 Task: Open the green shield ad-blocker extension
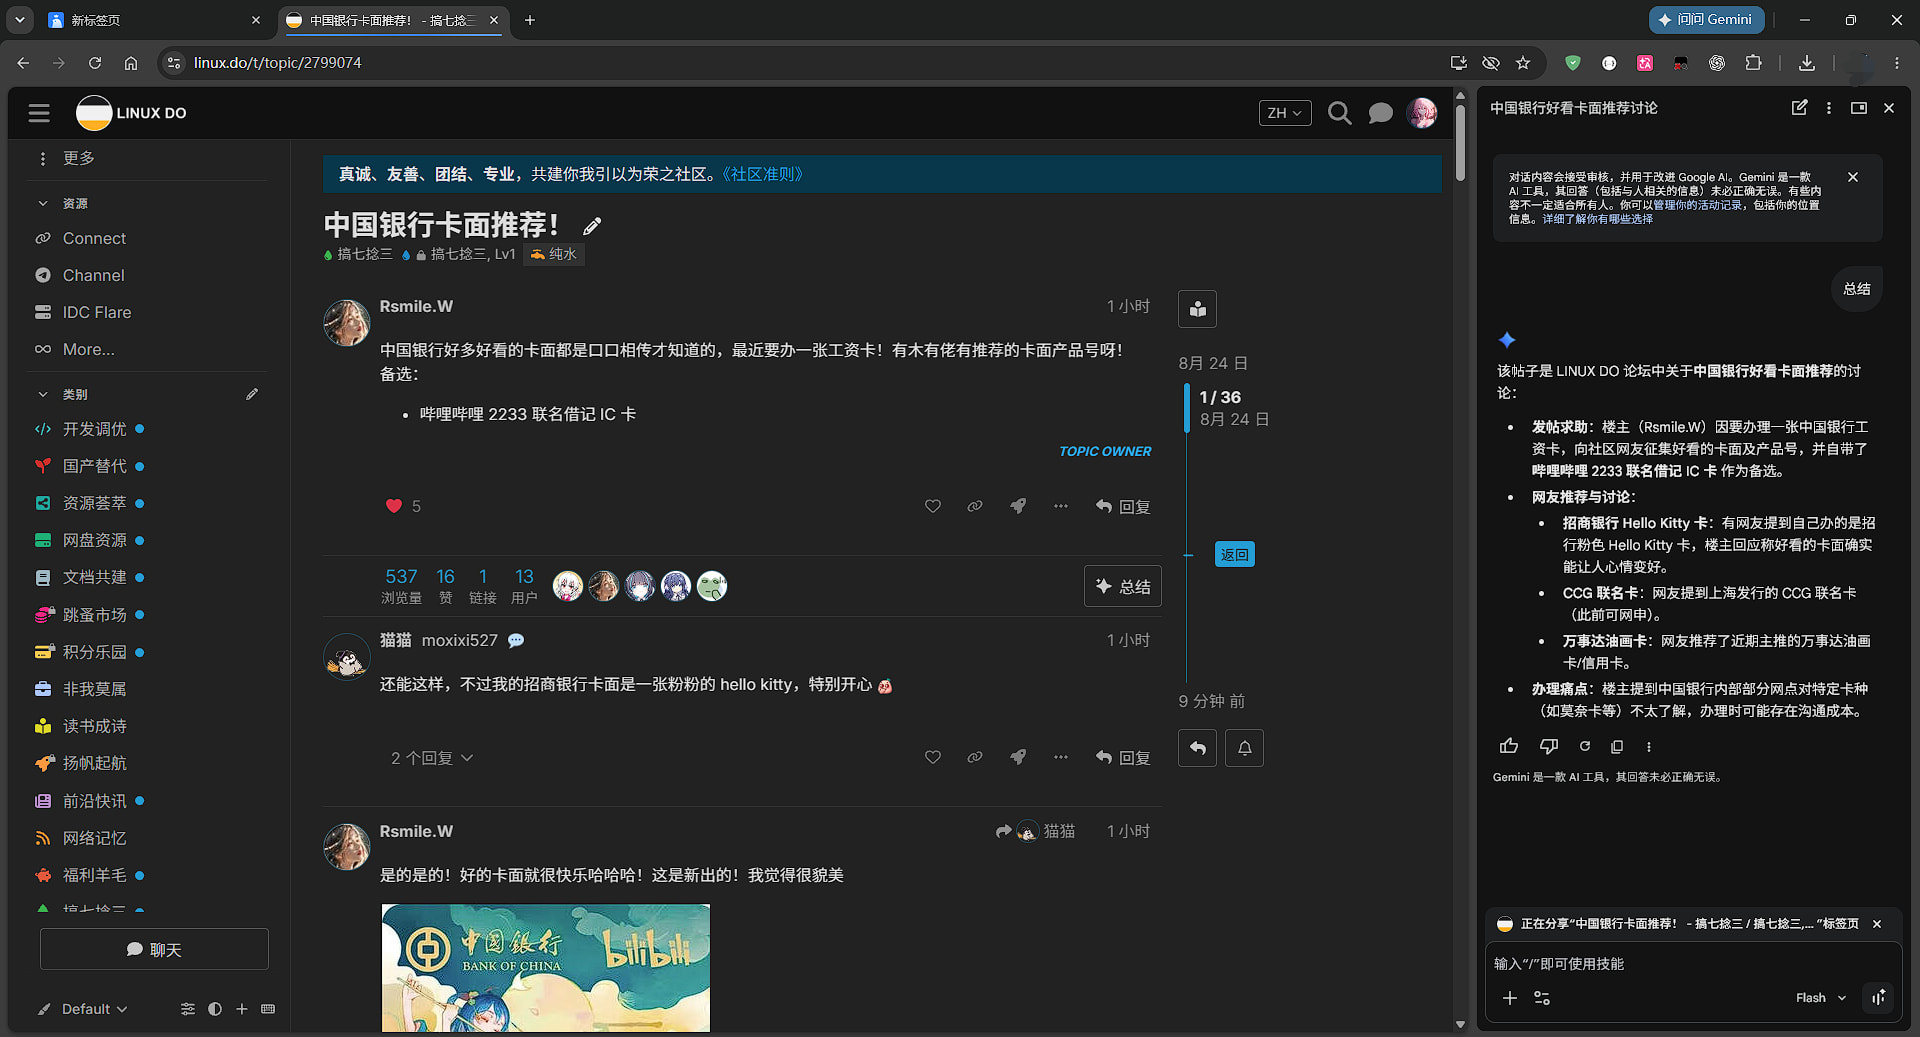[1573, 63]
